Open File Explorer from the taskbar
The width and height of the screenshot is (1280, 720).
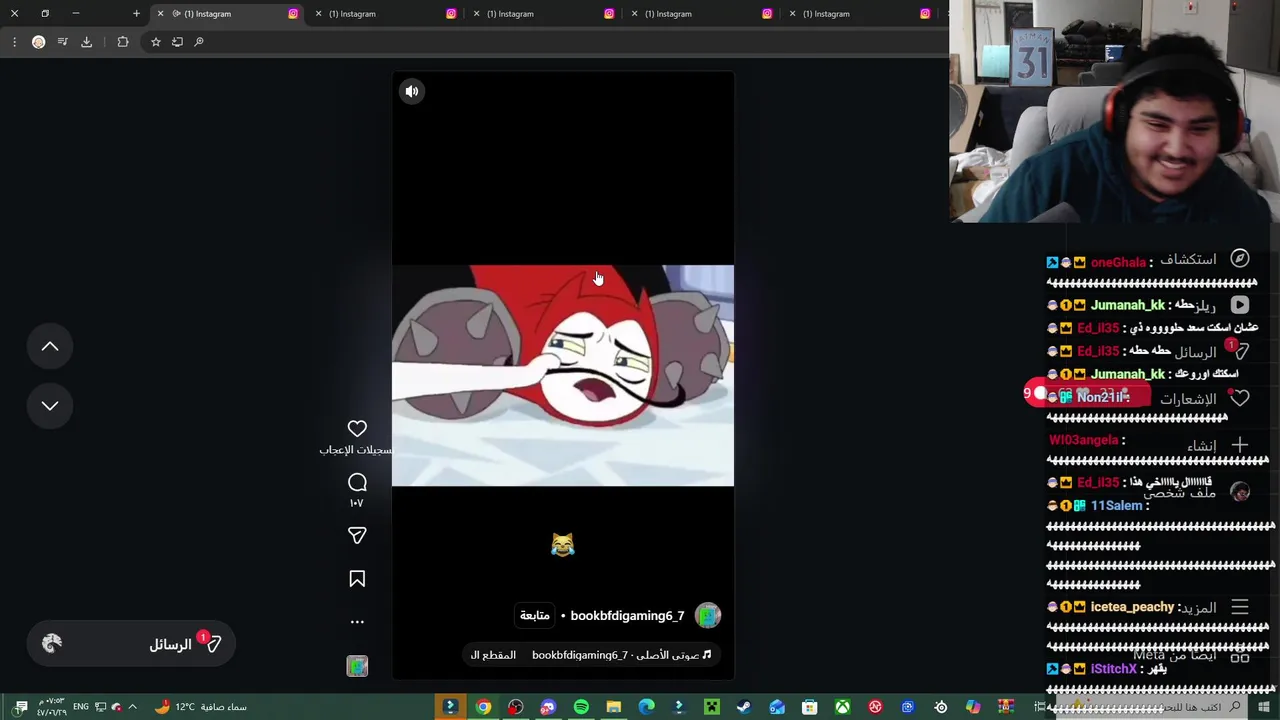(614, 707)
